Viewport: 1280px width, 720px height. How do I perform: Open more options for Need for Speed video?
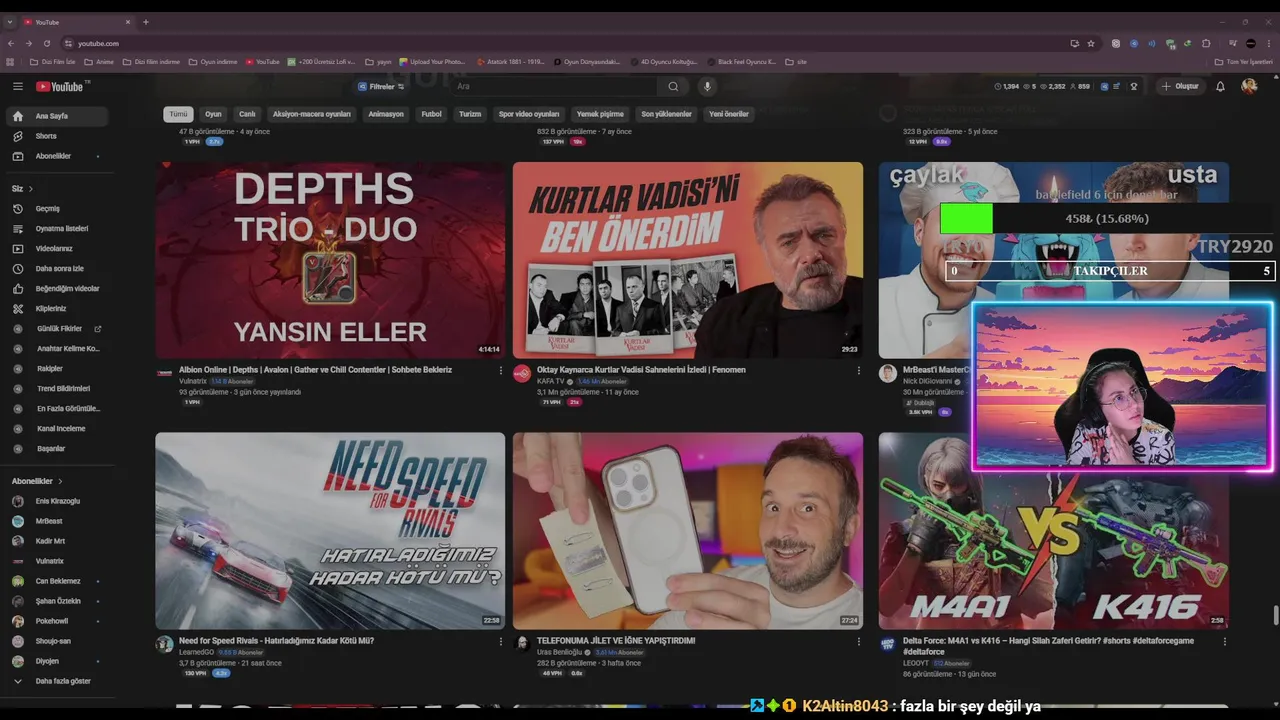point(501,642)
